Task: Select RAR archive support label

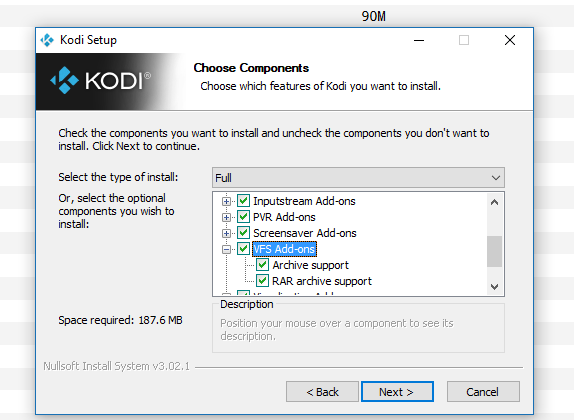Action: point(322,281)
